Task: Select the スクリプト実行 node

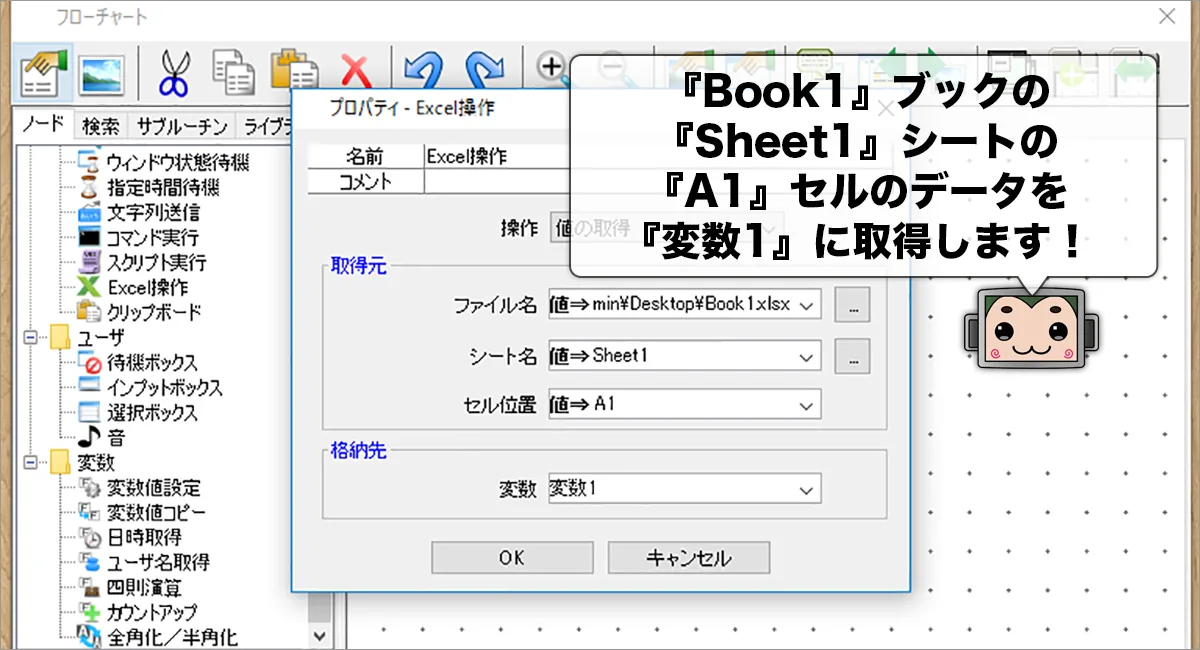Action: pyautogui.click(x=143, y=262)
